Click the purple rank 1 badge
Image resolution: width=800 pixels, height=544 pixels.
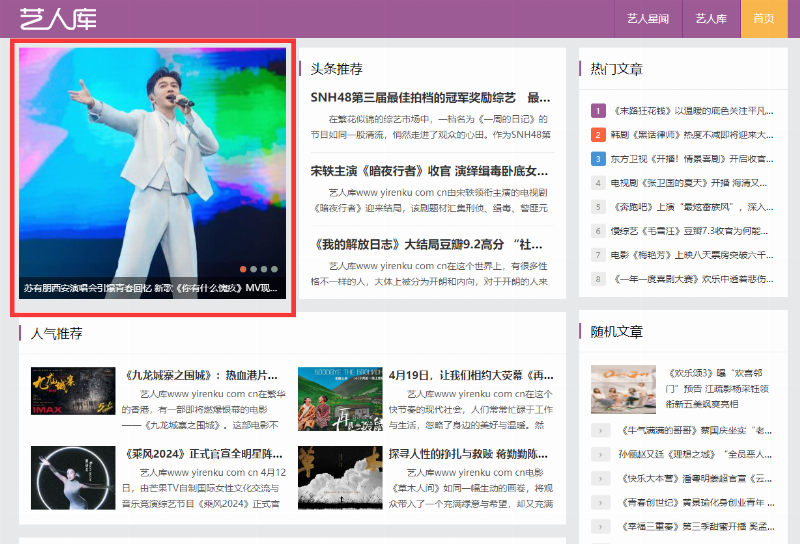(598, 111)
